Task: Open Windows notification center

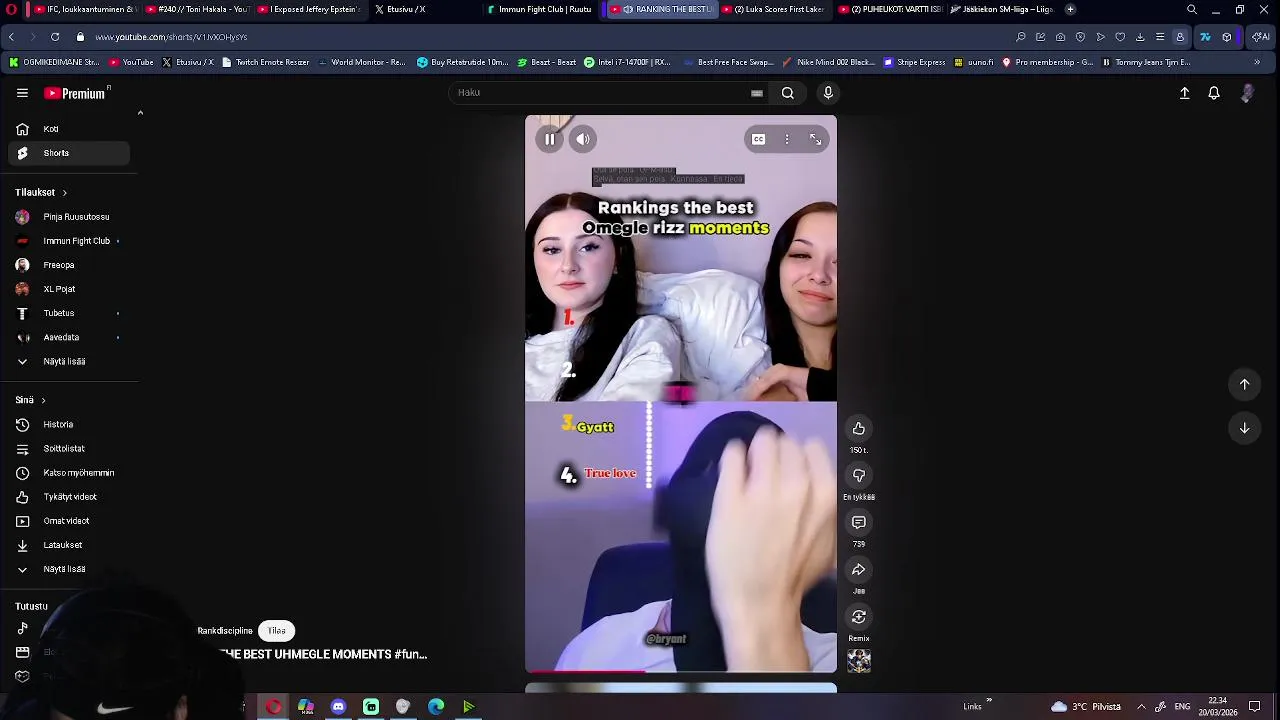Action: [1254, 707]
